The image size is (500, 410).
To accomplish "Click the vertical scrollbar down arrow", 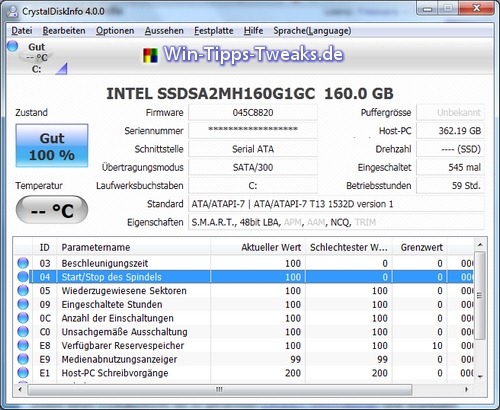I will (480, 377).
